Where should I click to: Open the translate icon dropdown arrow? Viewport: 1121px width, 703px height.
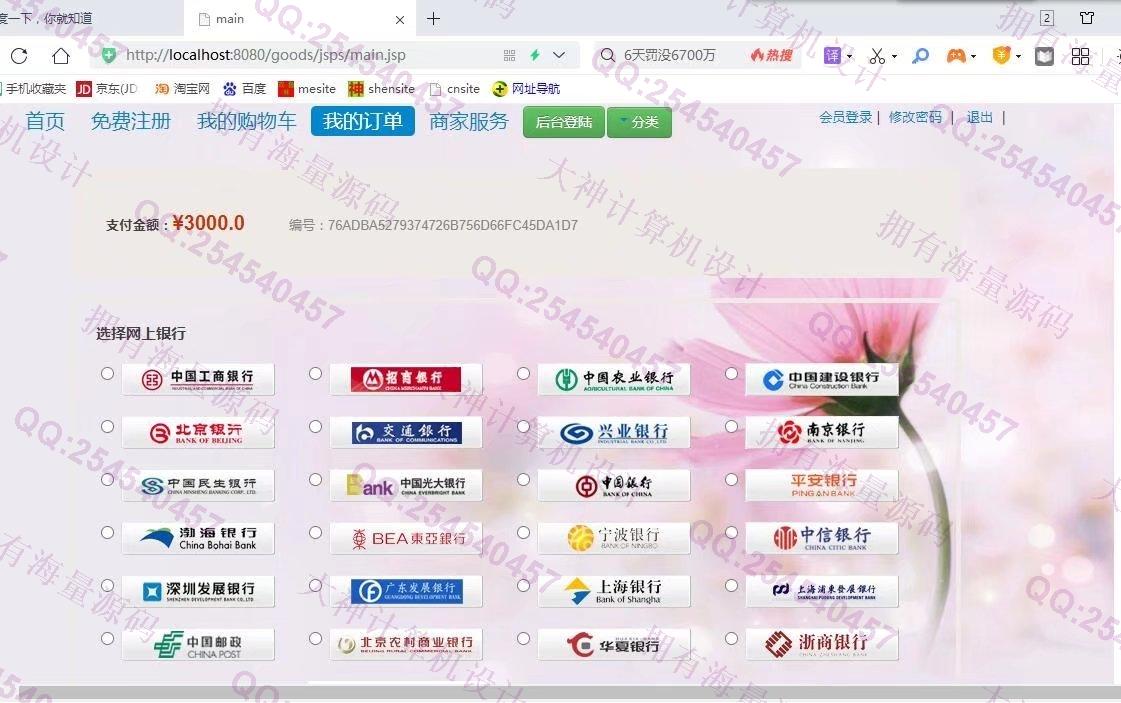coord(849,56)
